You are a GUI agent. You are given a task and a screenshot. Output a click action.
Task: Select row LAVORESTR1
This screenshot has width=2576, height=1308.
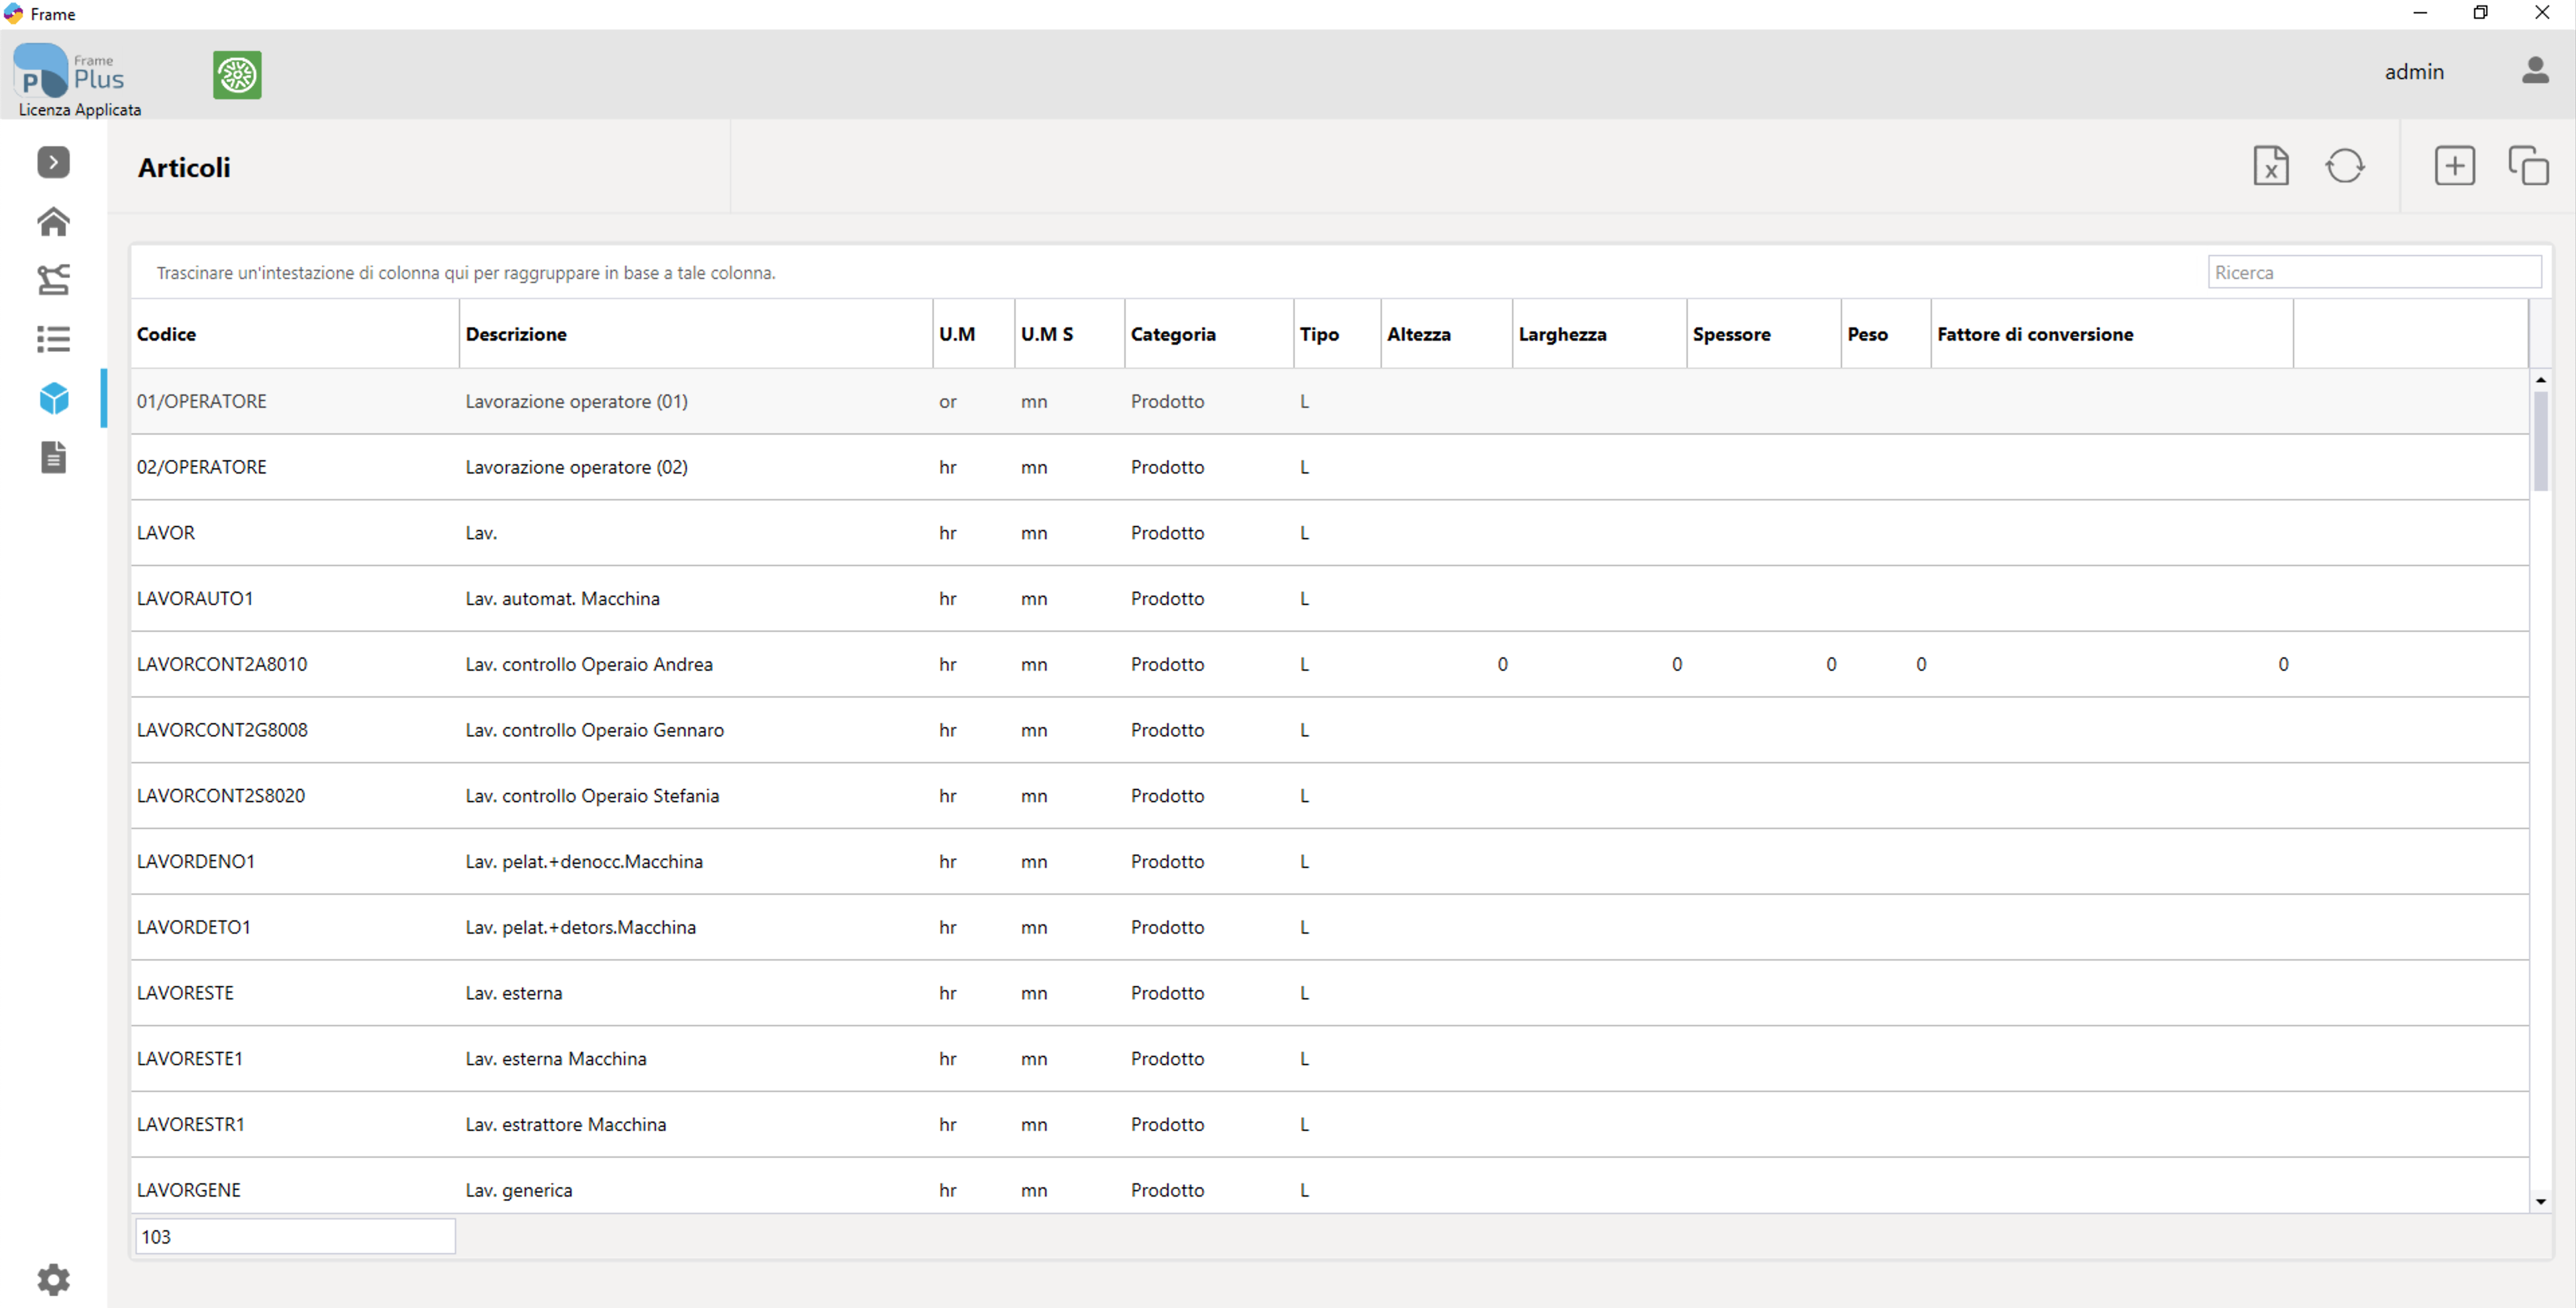tap(1329, 1124)
